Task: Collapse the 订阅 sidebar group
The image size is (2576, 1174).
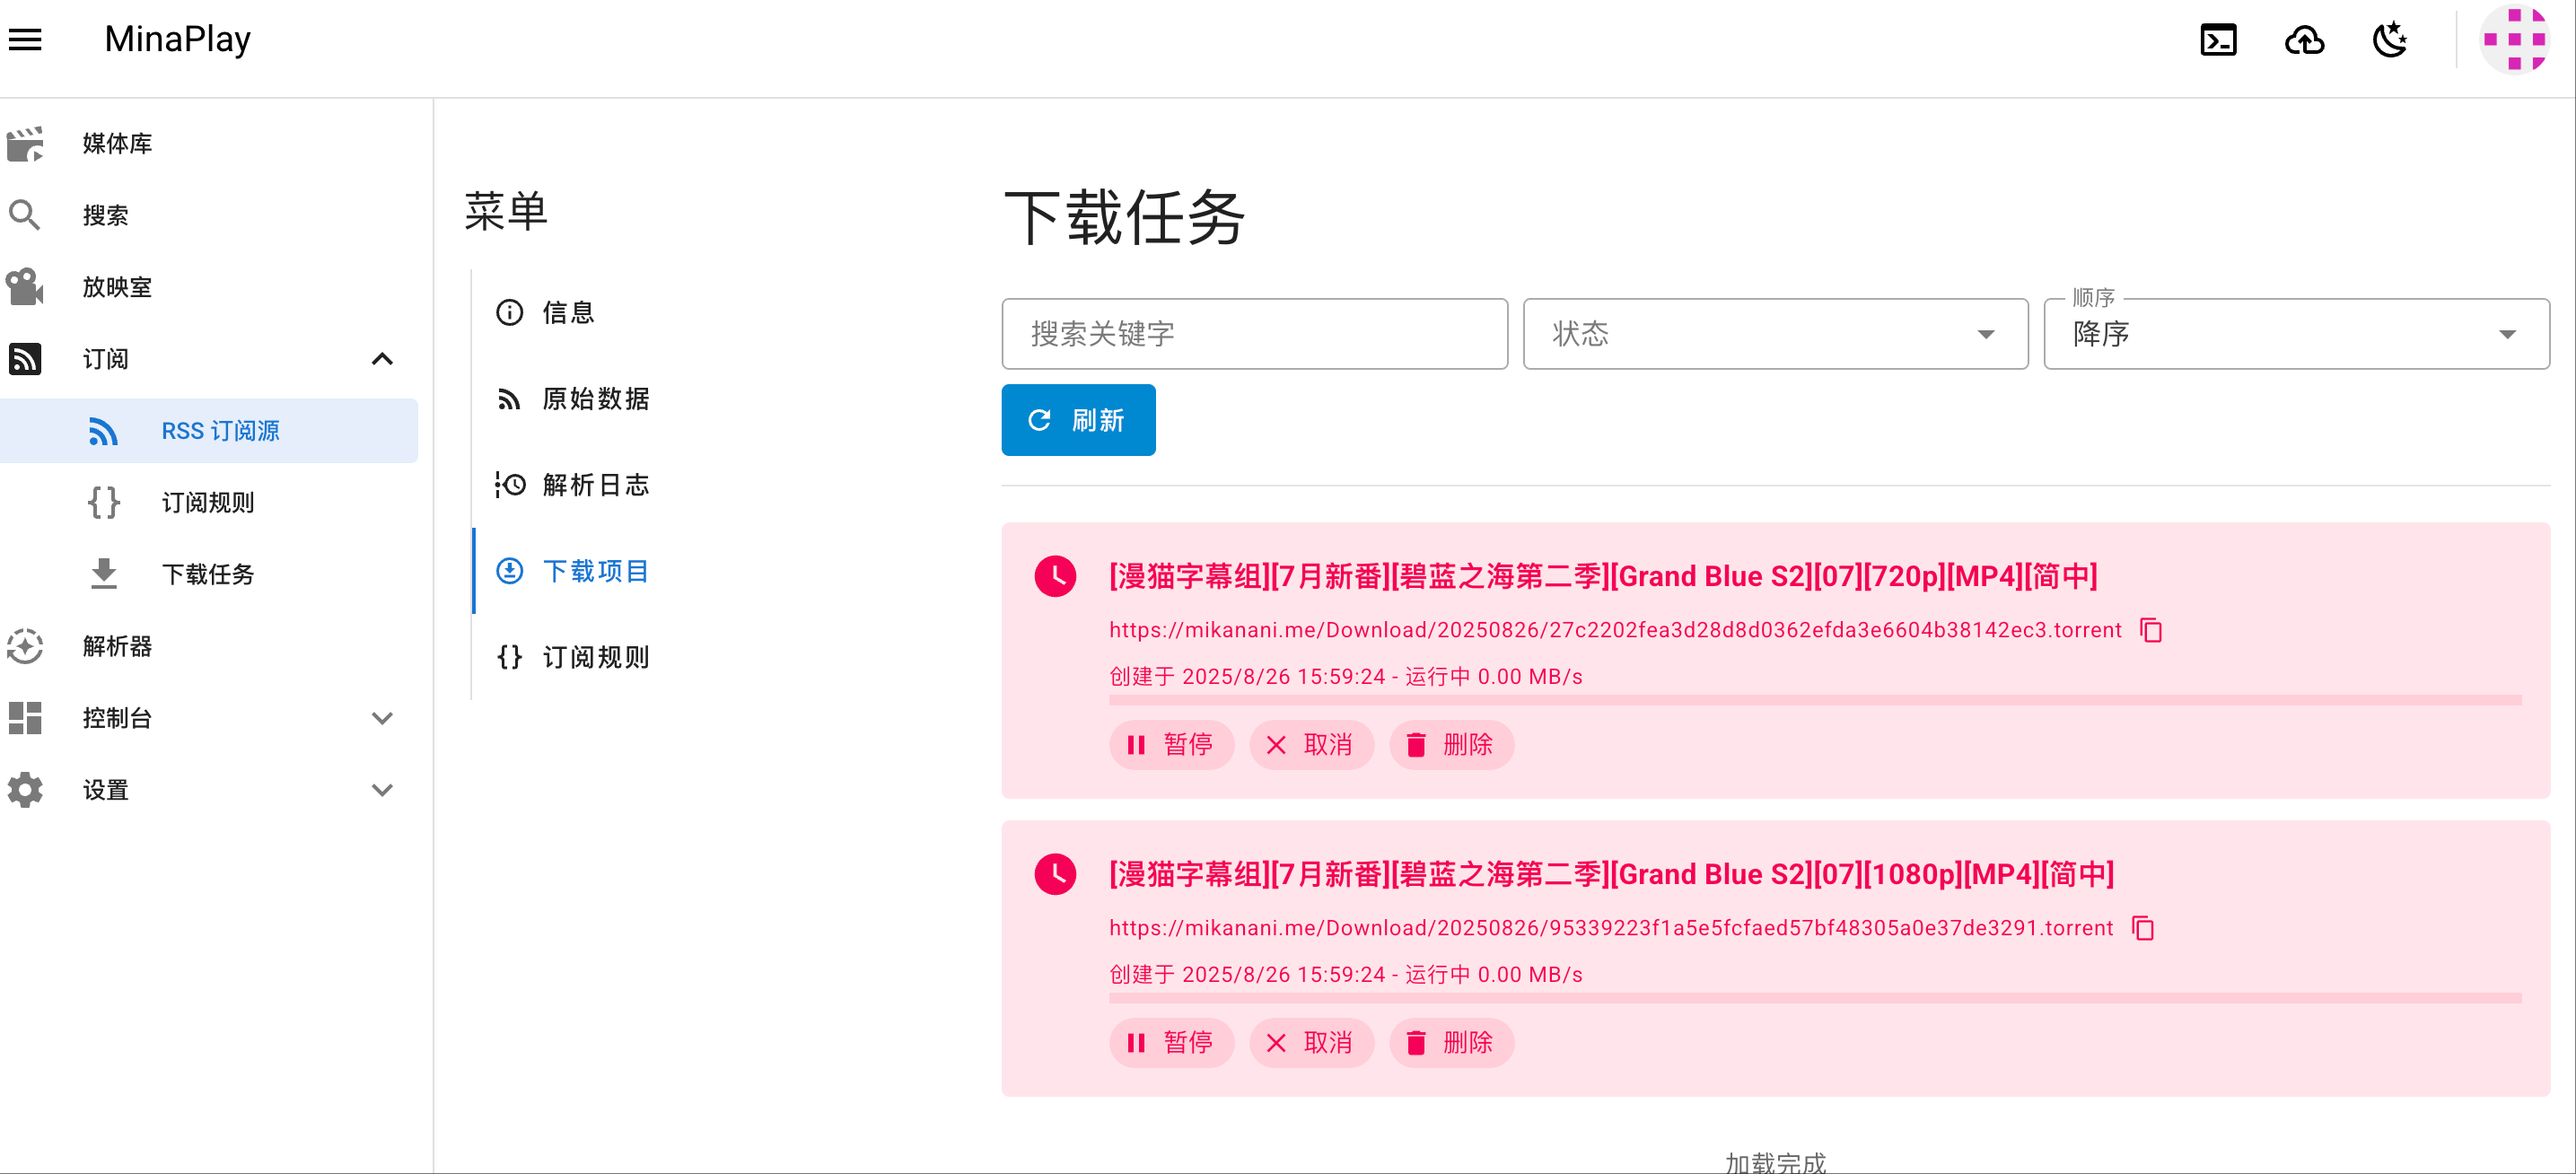Action: click(382, 359)
